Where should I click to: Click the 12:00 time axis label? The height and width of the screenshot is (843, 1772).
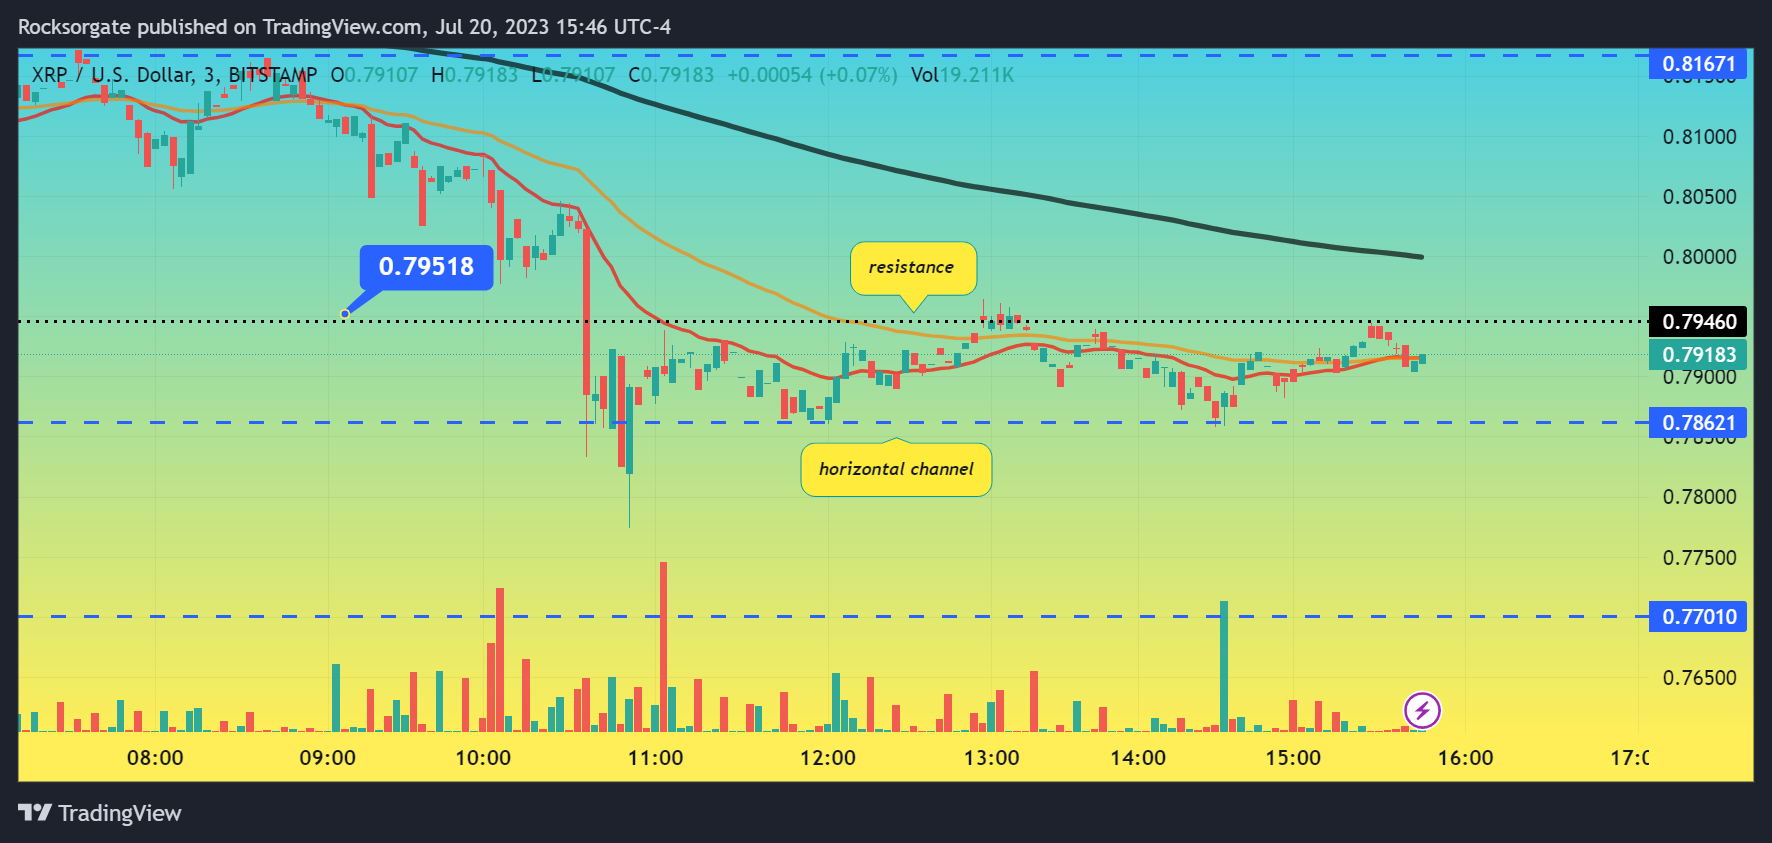(828, 758)
